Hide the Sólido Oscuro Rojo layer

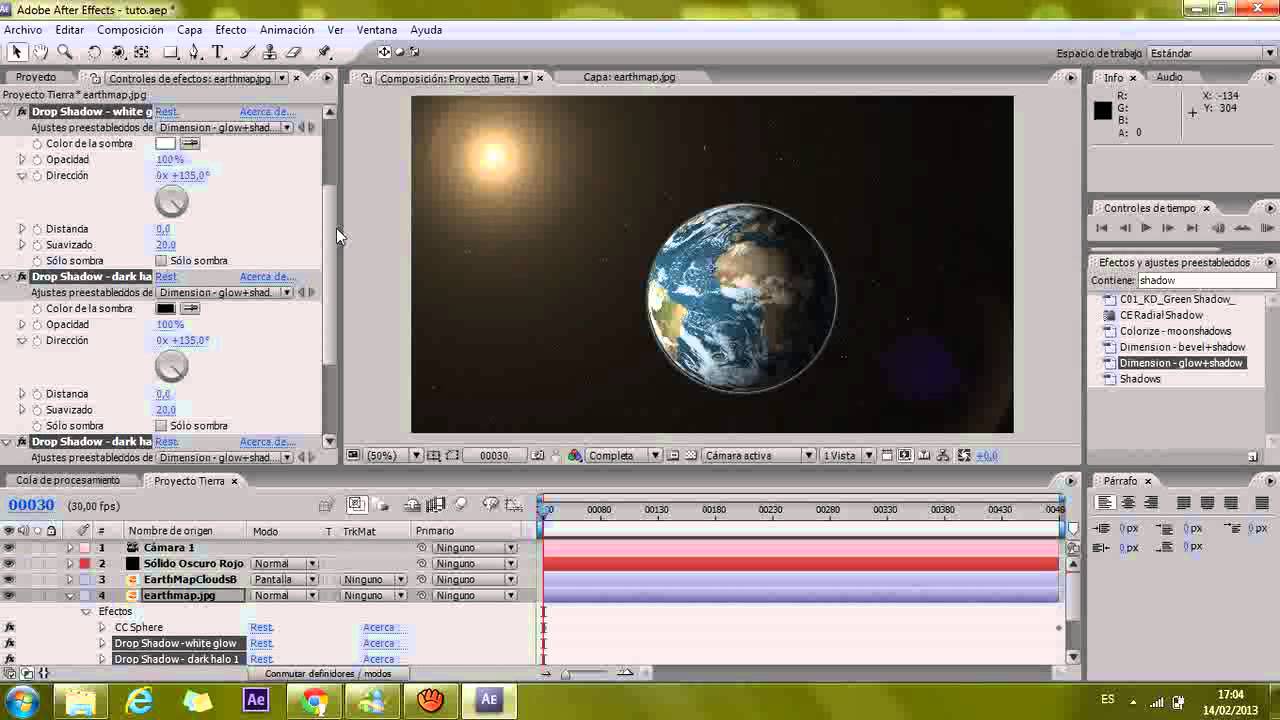click(x=9, y=563)
